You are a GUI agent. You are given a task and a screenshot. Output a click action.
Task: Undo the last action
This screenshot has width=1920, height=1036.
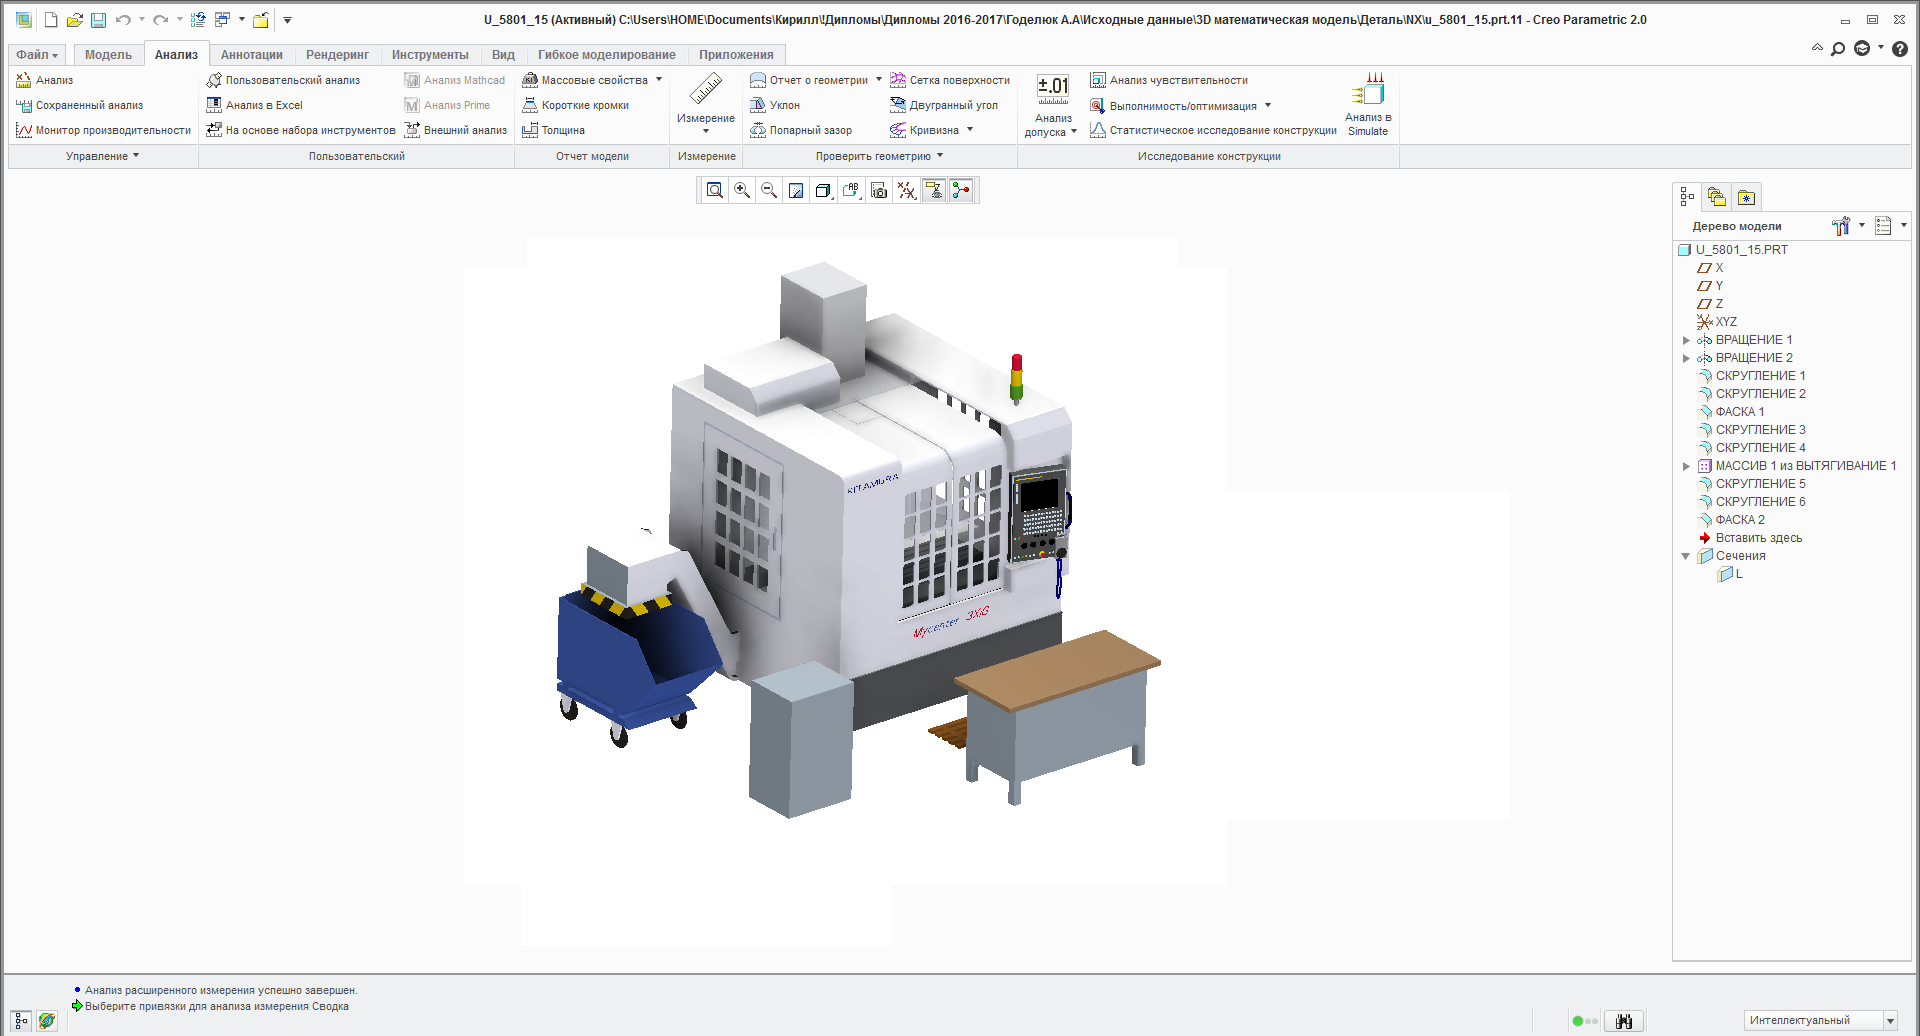pyautogui.click(x=123, y=20)
